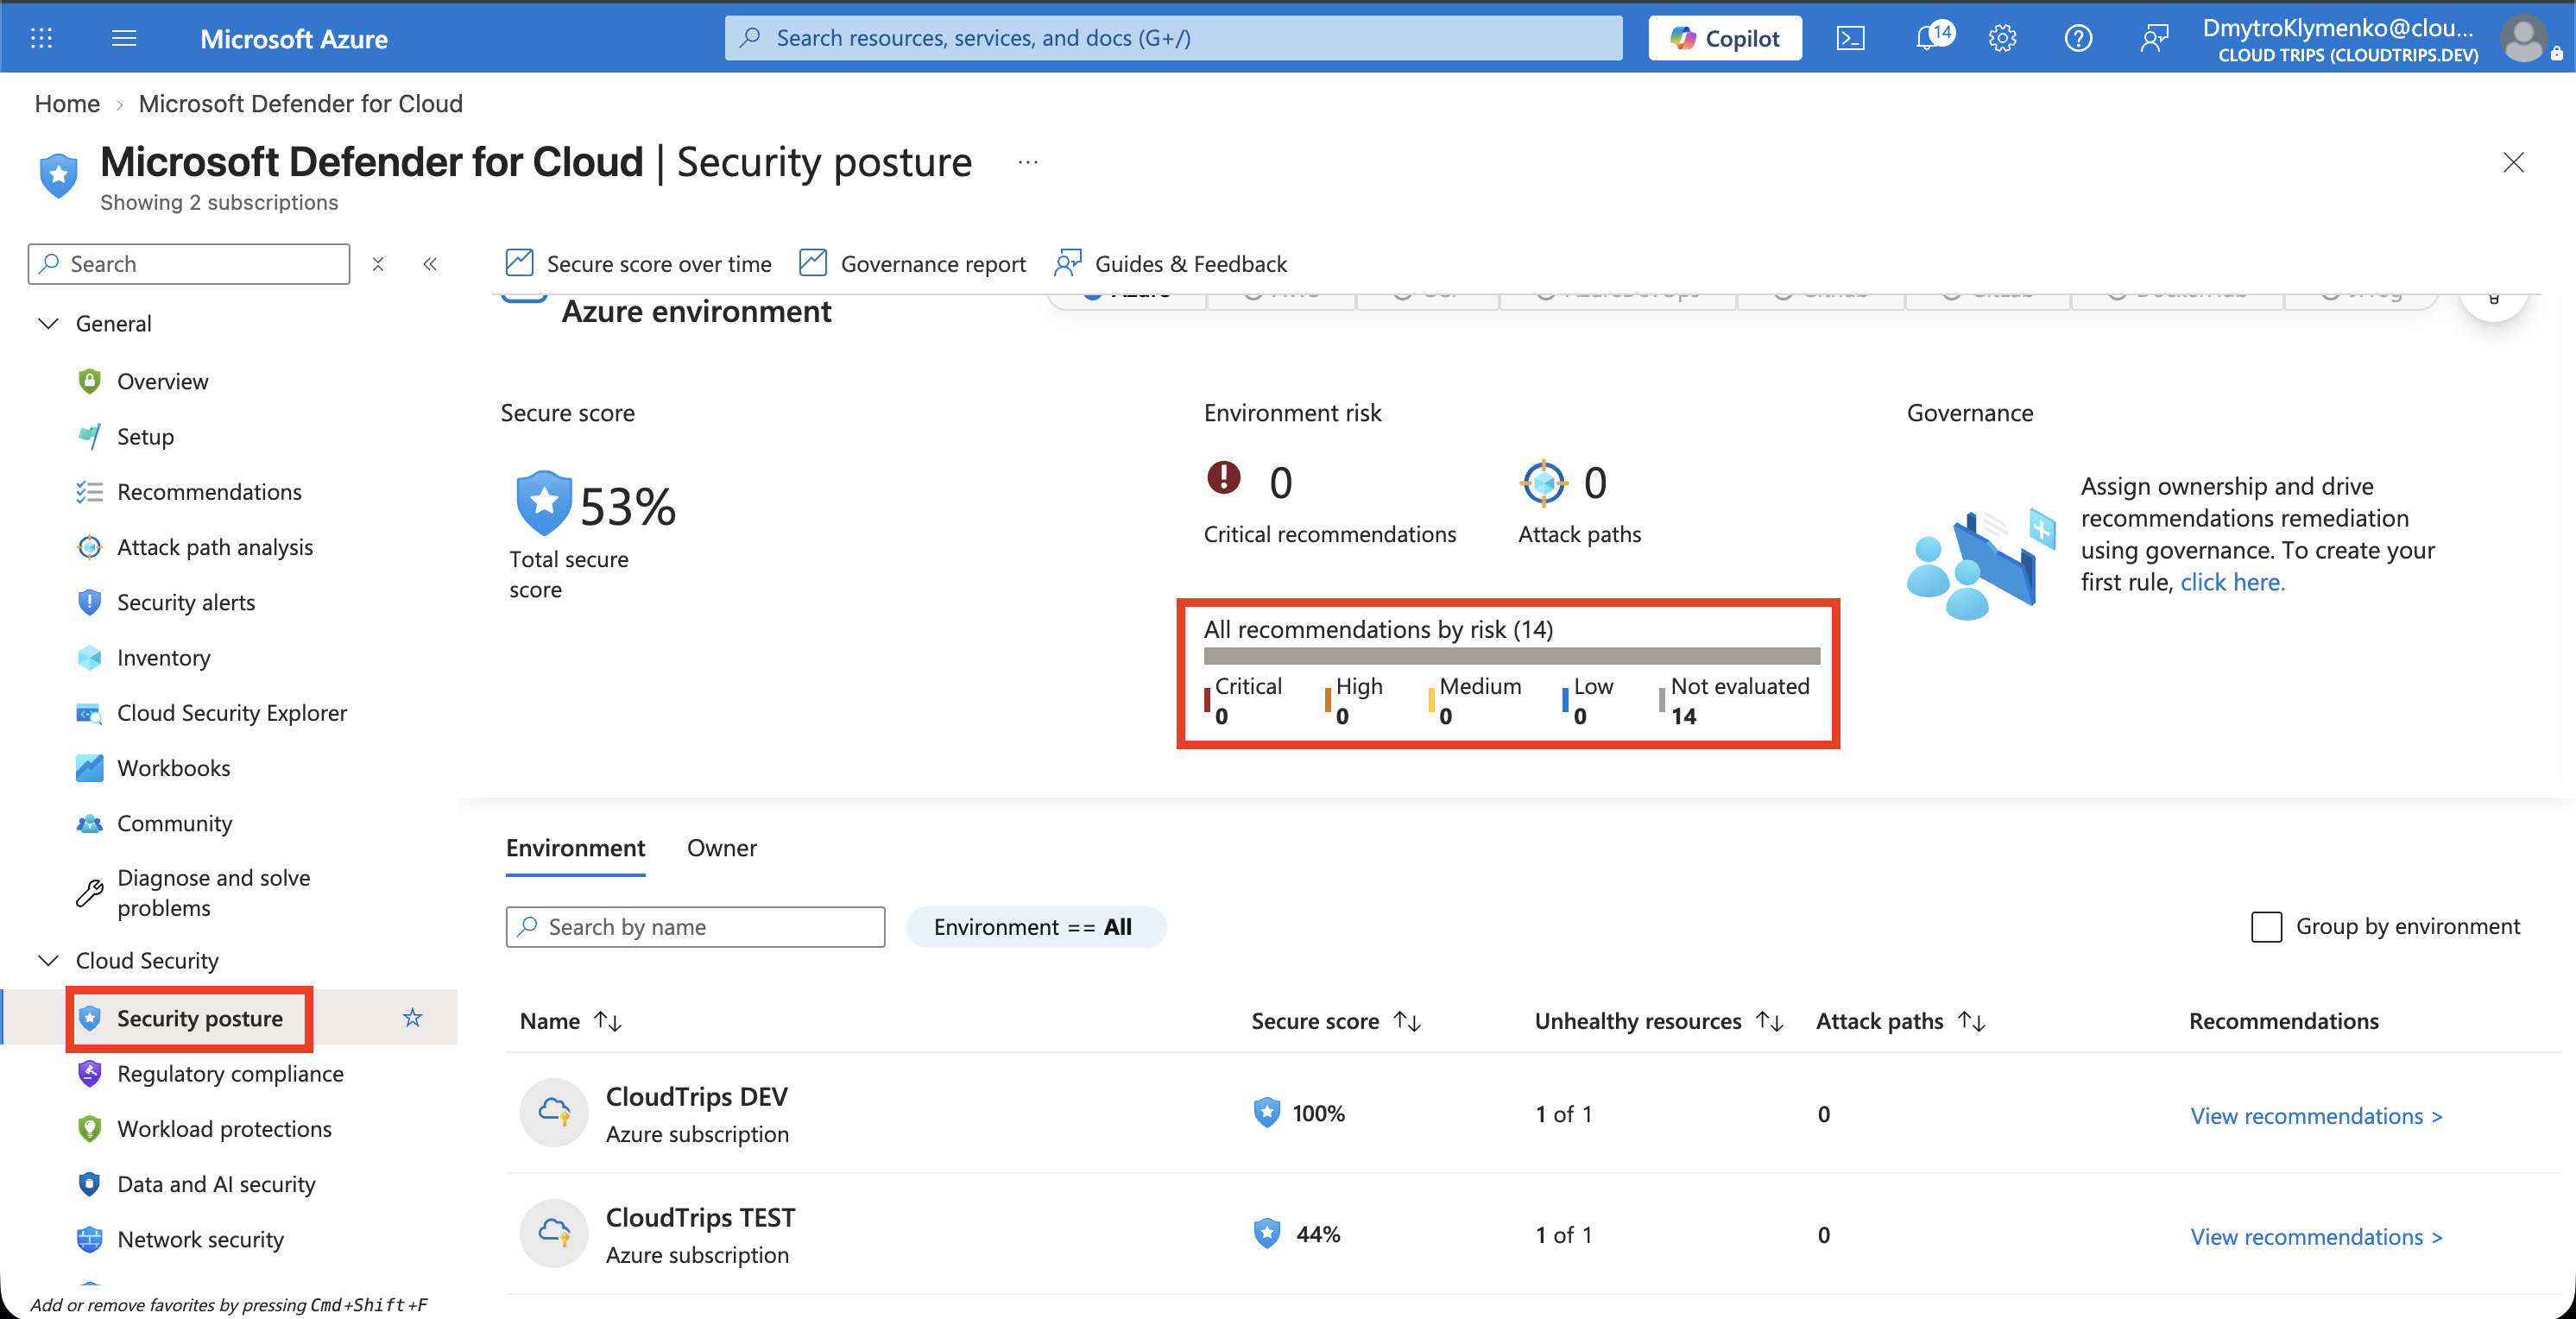This screenshot has height=1319, width=2576.
Task: Click the Medium risk yellow marker
Action: click(x=1432, y=700)
